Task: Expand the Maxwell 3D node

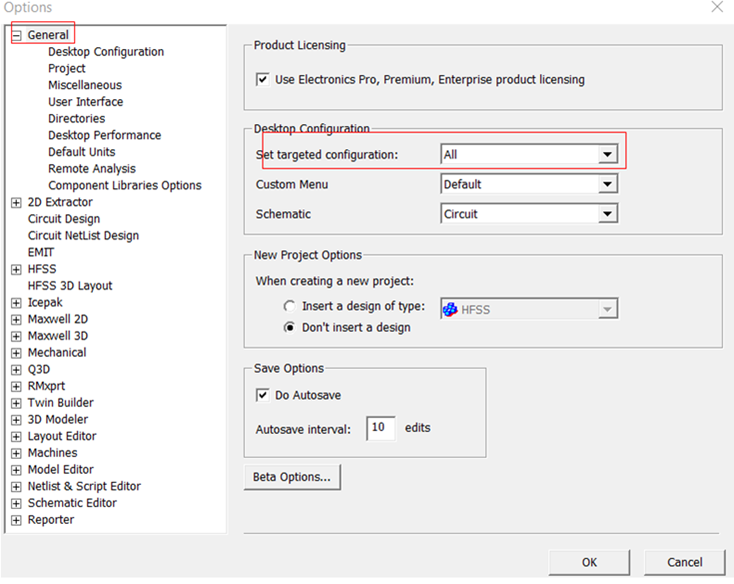Action: (x=16, y=336)
